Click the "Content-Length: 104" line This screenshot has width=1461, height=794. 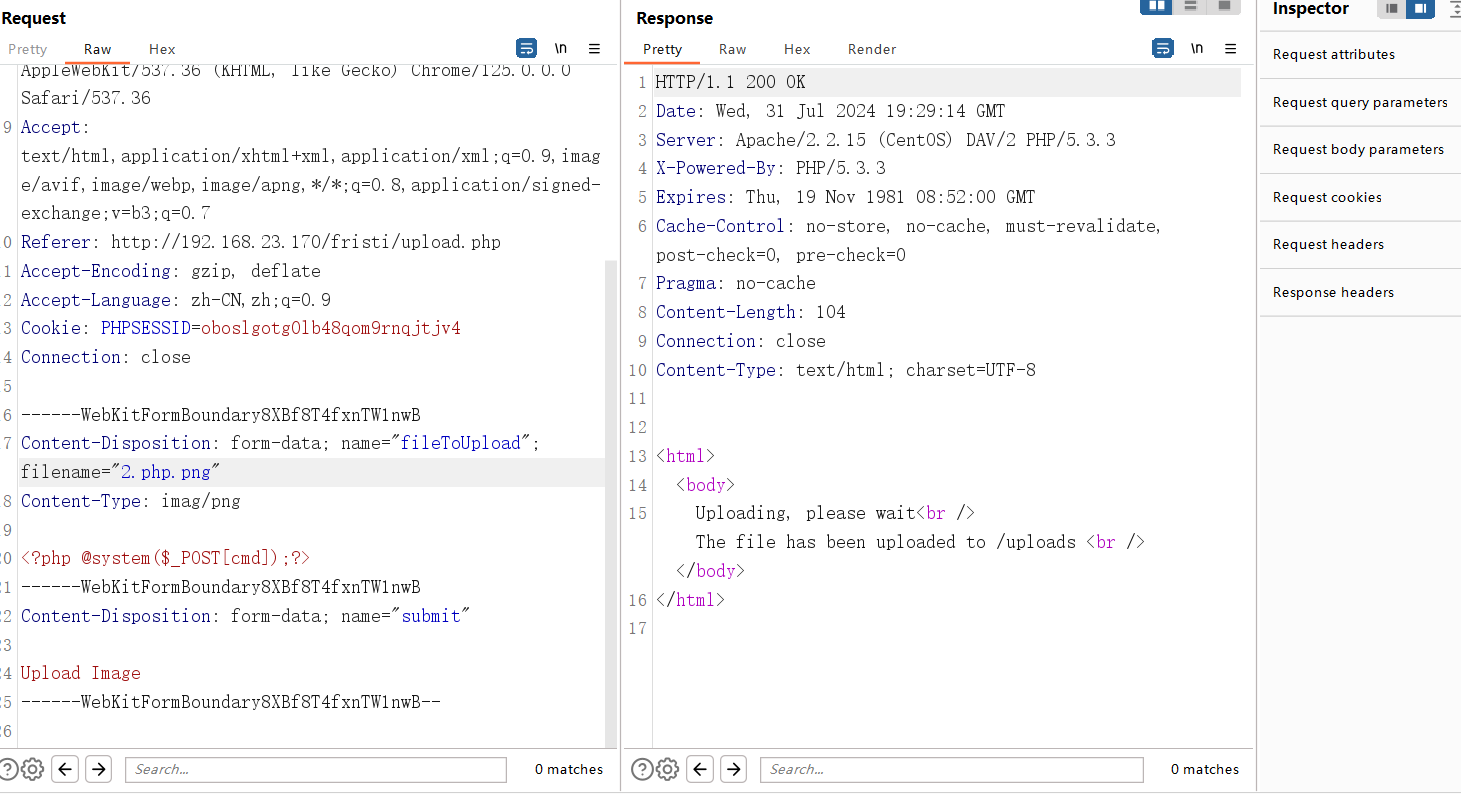click(x=751, y=312)
